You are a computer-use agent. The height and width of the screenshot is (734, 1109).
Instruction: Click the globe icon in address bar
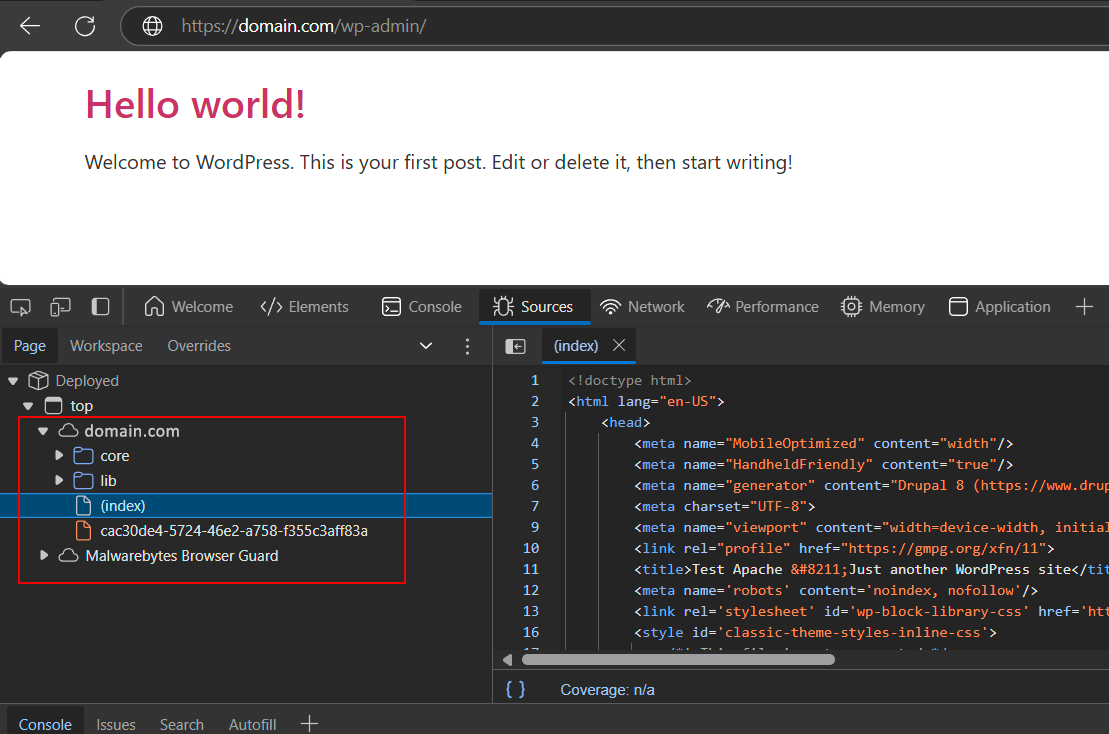(152, 25)
